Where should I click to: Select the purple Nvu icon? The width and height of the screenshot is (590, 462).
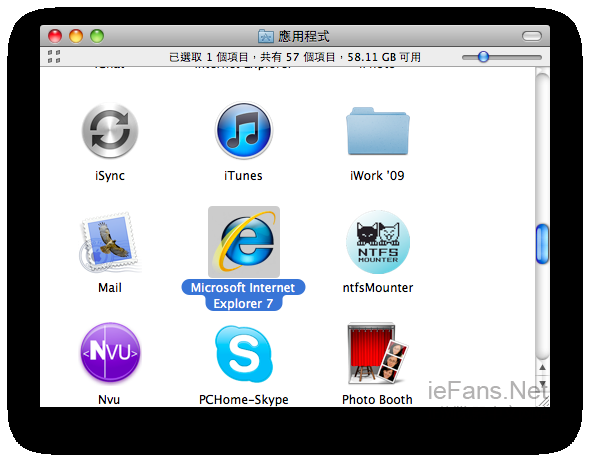[110, 352]
